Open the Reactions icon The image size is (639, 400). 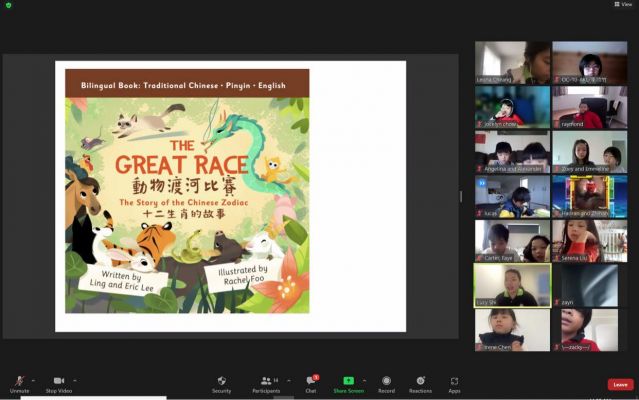click(421, 380)
